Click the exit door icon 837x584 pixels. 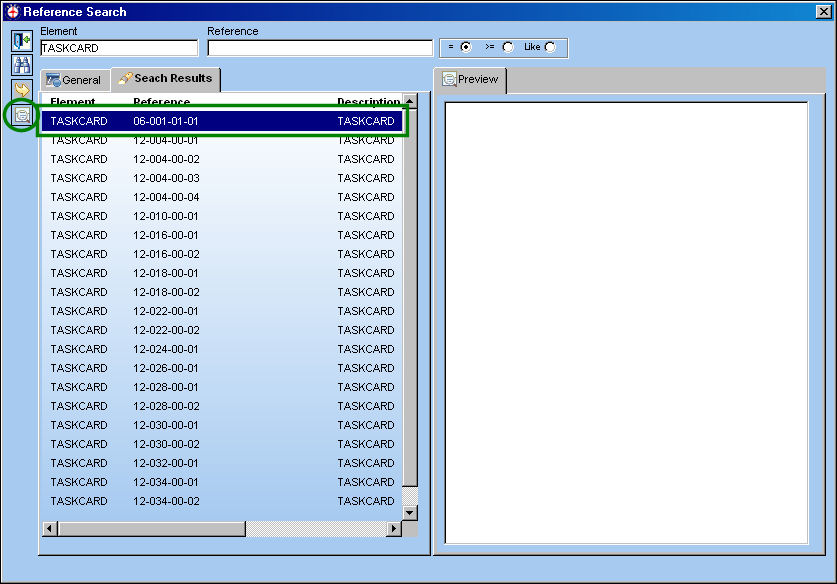(x=22, y=41)
